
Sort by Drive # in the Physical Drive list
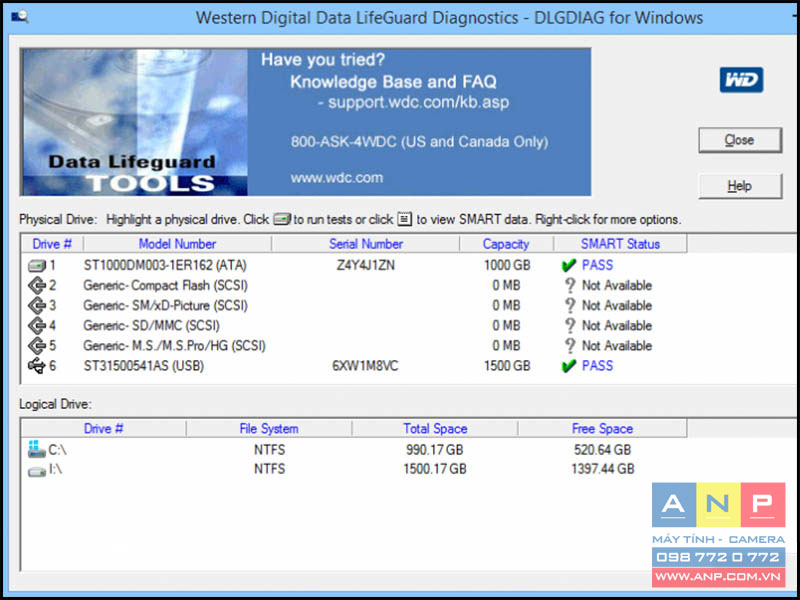tap(52, 244)
